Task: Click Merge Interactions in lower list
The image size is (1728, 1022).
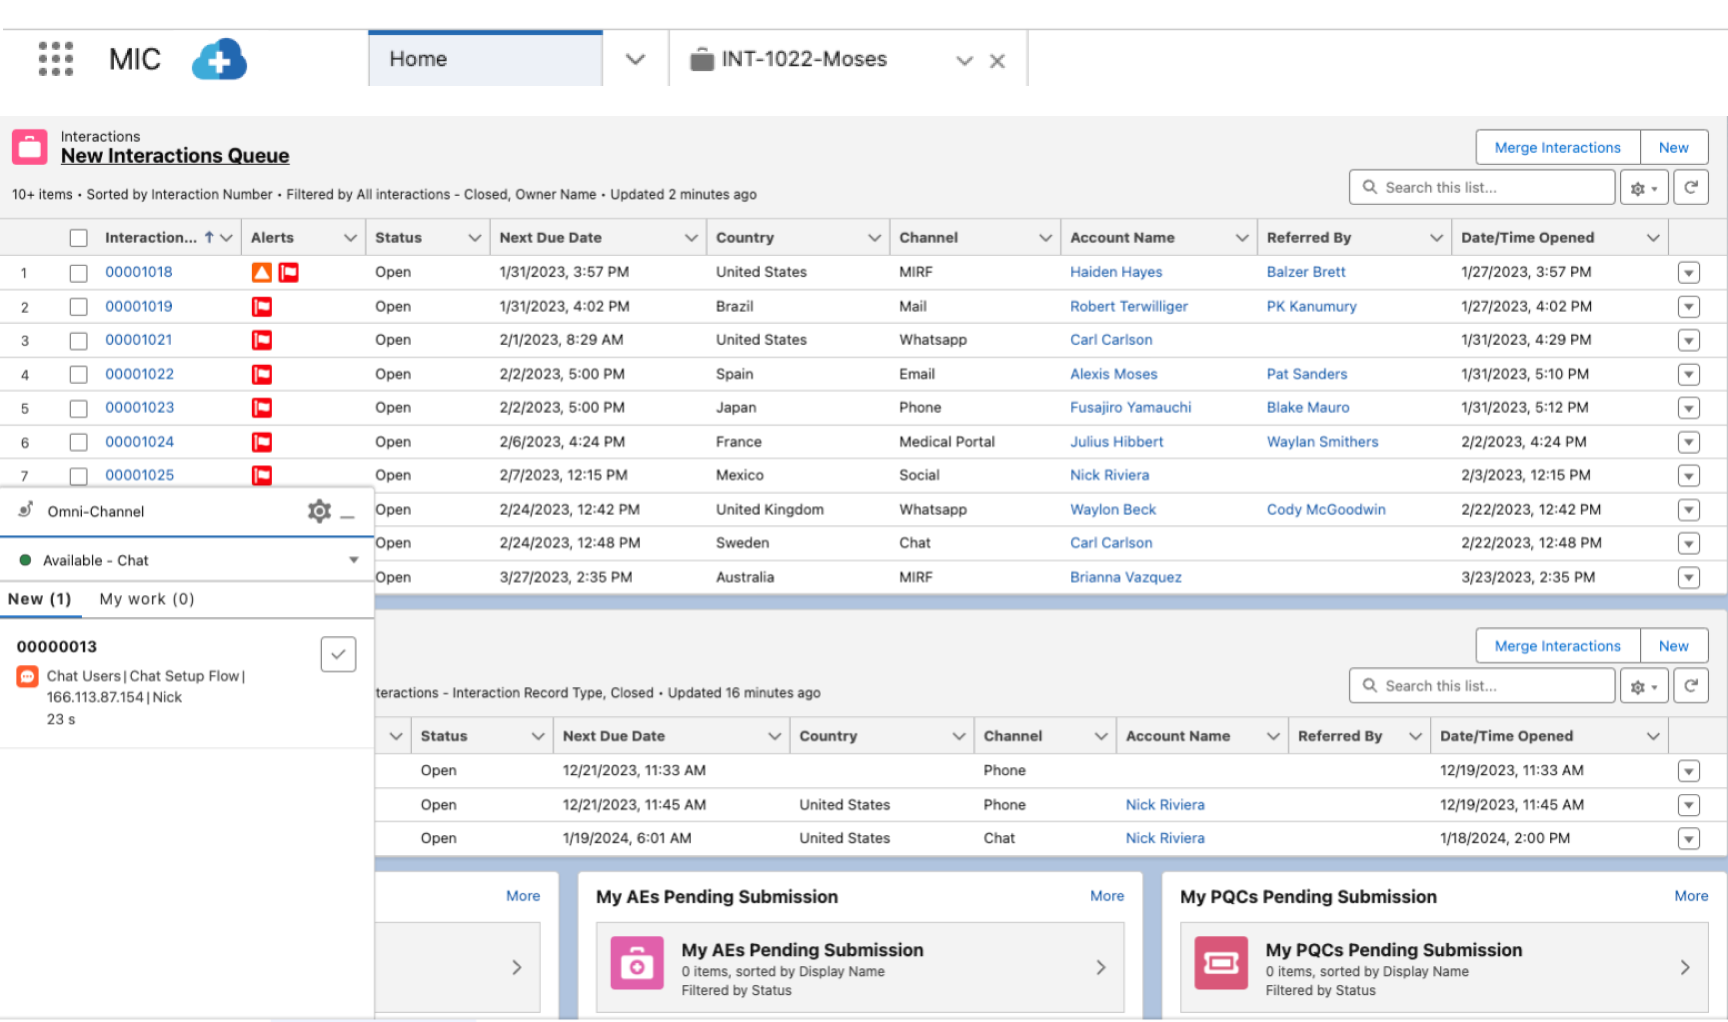Action: (1557, 646)
